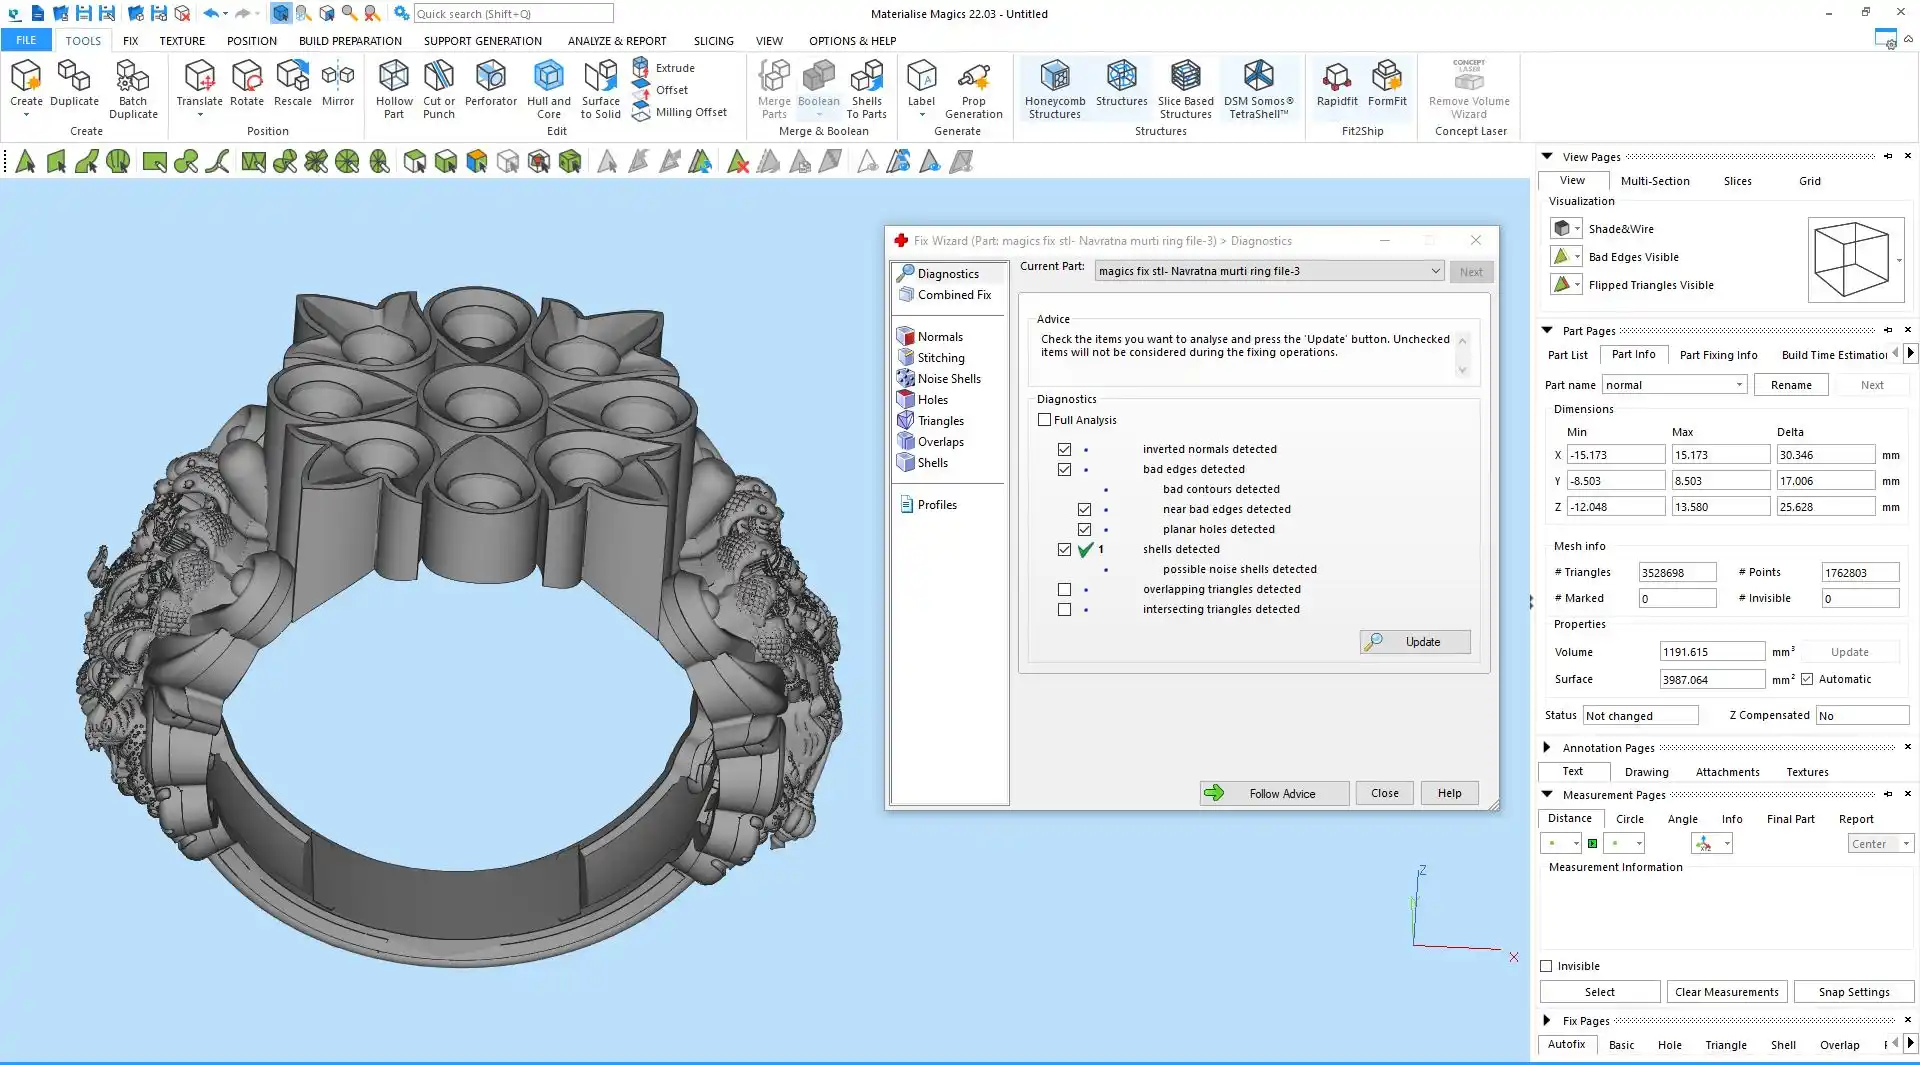
Task: Open the Part name dropdown
Action: tap(1739, 385)
